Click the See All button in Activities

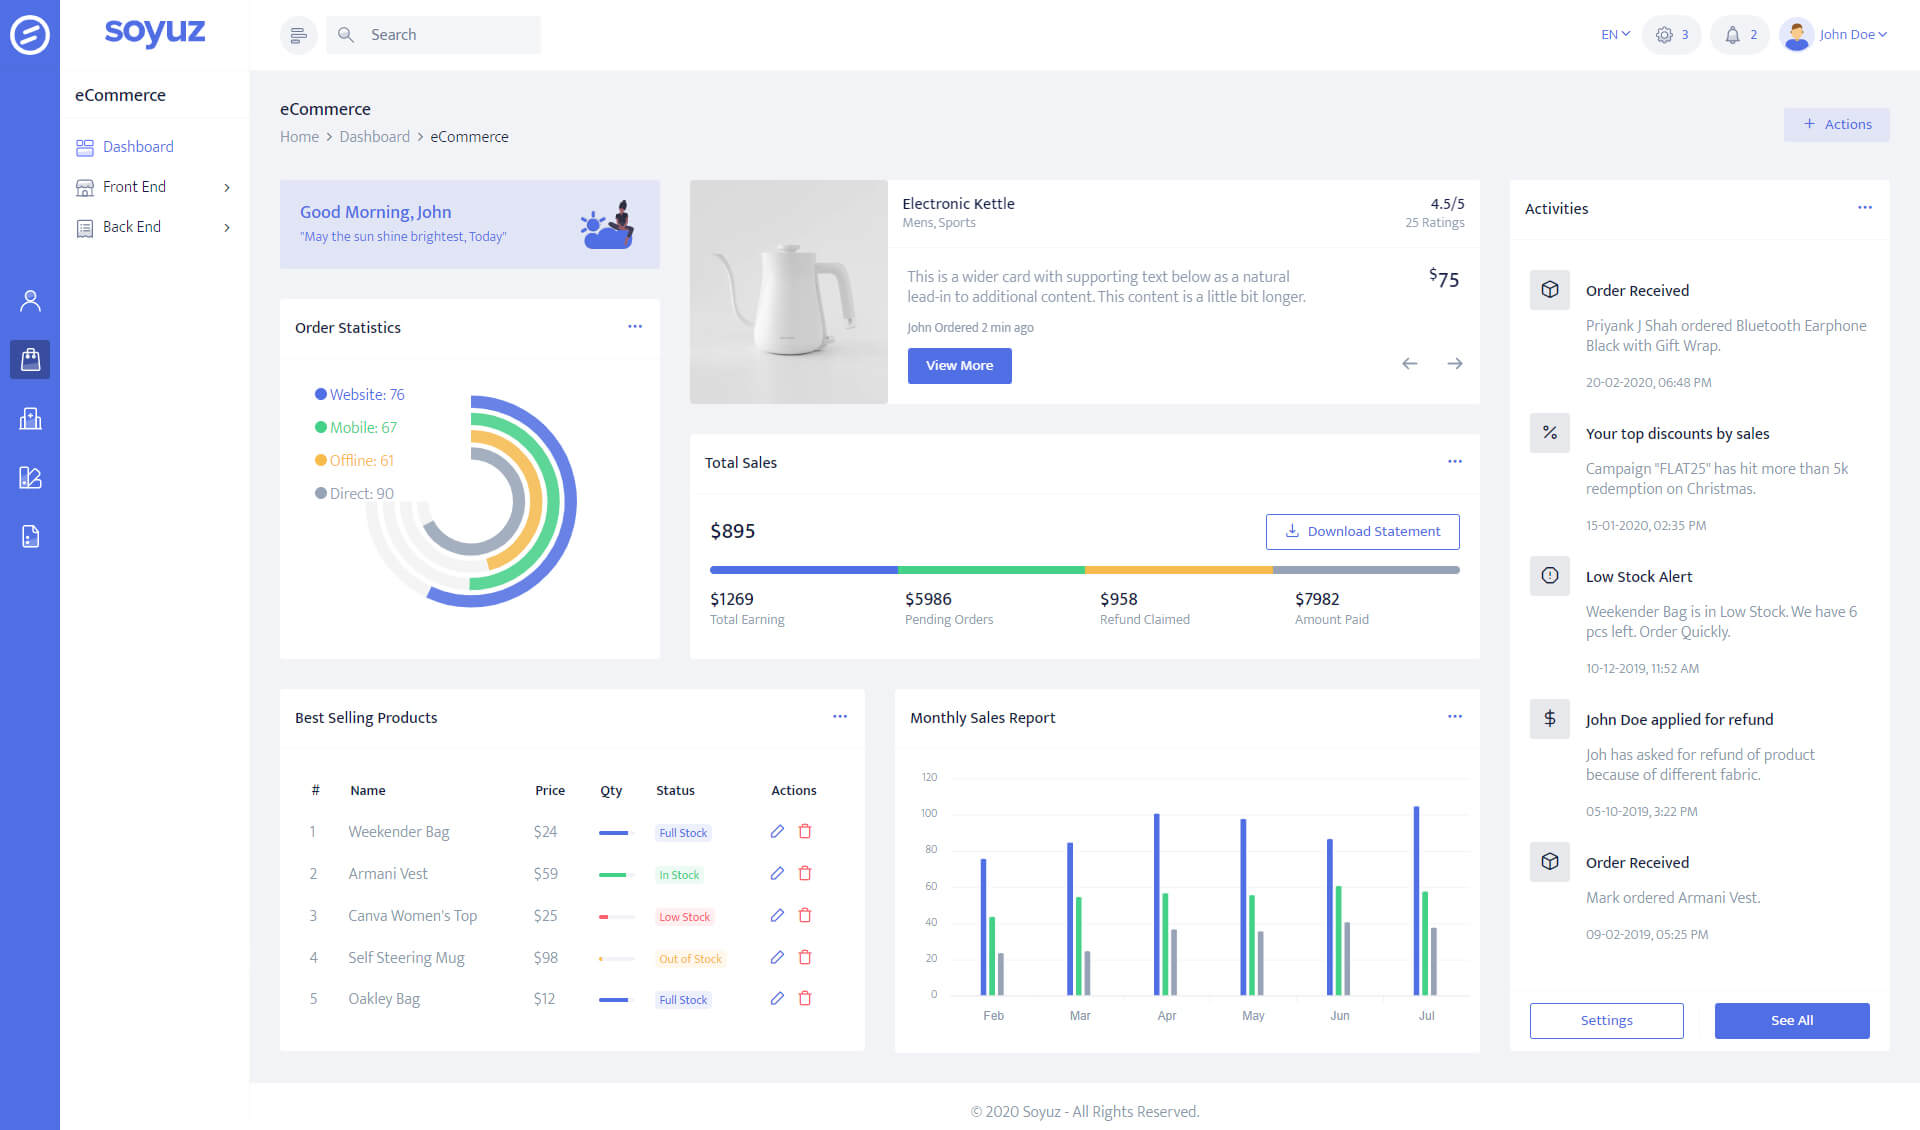(1792, 1020)
